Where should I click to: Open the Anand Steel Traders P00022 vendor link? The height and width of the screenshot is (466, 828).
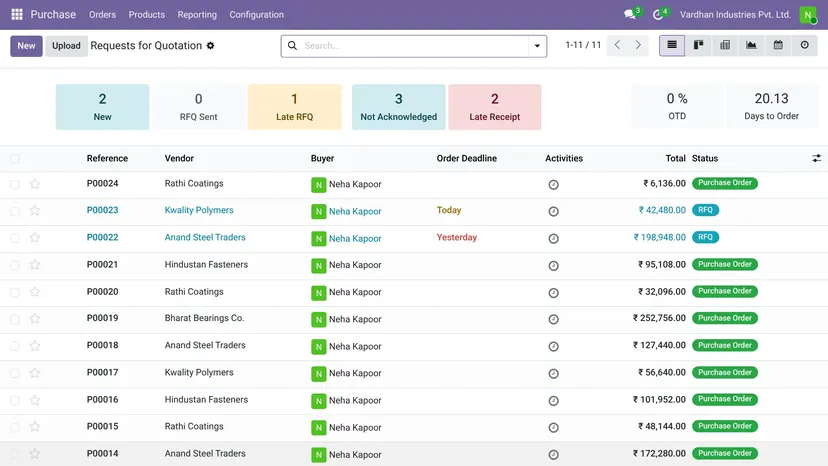(205, 237)
